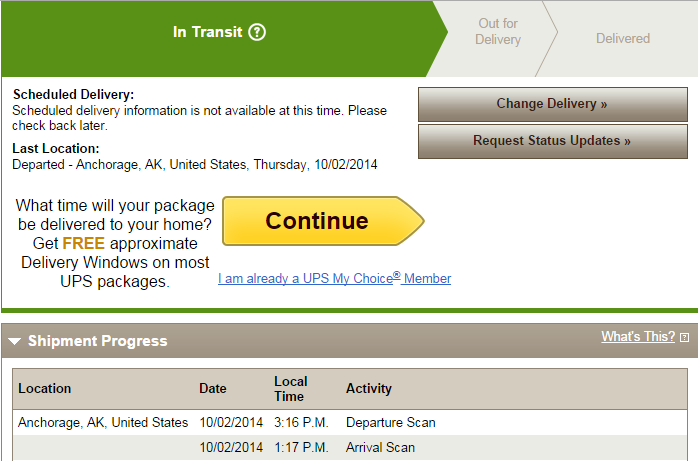This screenshot has height=461, width=698.
Task: Click the Anchorage, AK location cell
Action: tap(103, 422)
